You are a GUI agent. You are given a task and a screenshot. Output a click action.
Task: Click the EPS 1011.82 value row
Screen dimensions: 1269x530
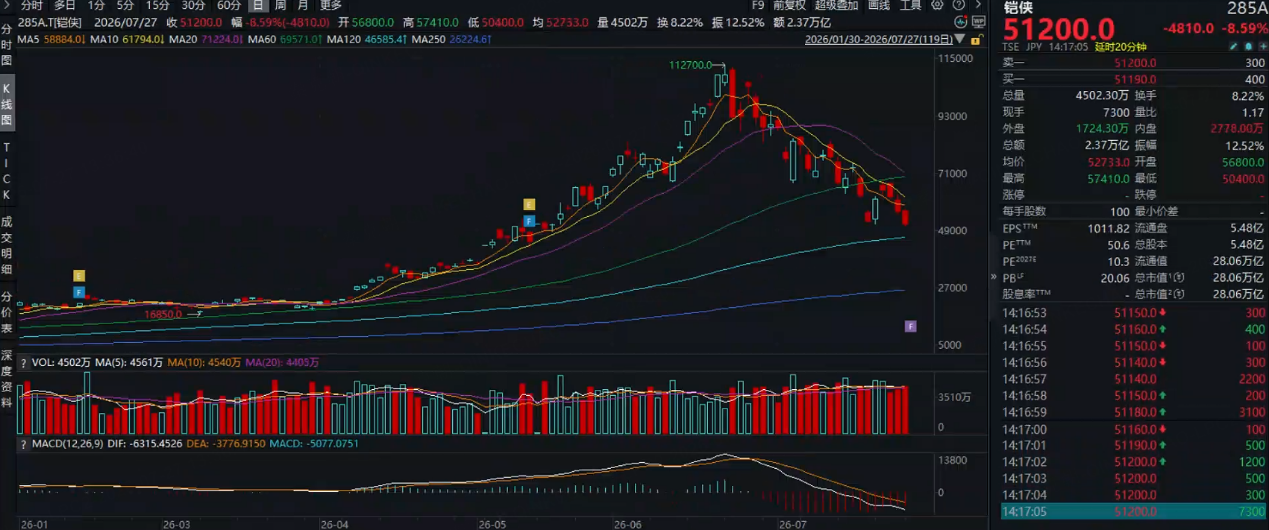(1068, 227)
